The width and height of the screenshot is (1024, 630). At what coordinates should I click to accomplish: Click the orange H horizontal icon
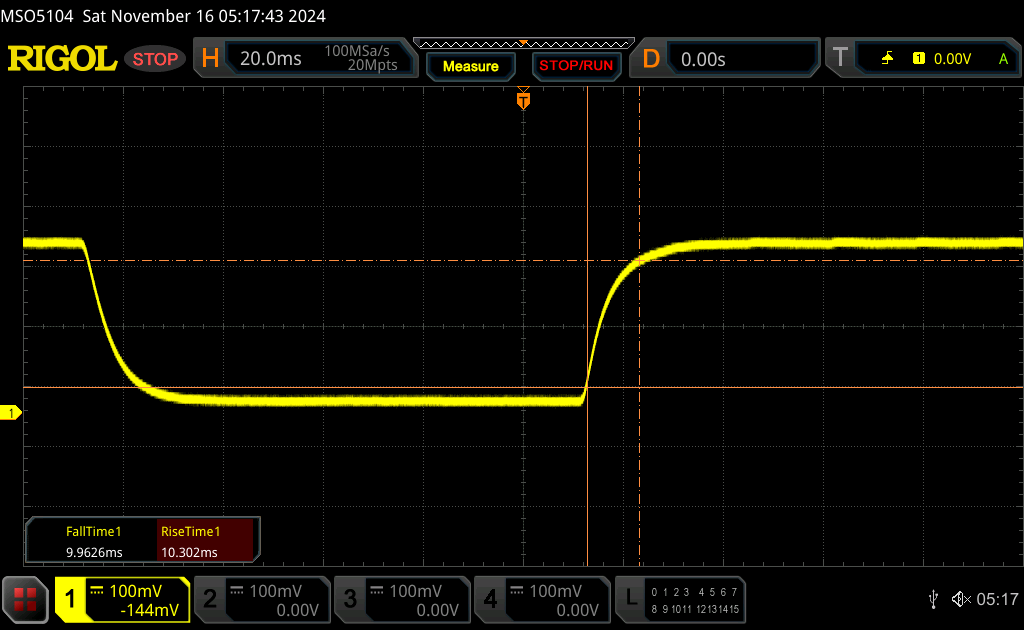coord(210,59)
